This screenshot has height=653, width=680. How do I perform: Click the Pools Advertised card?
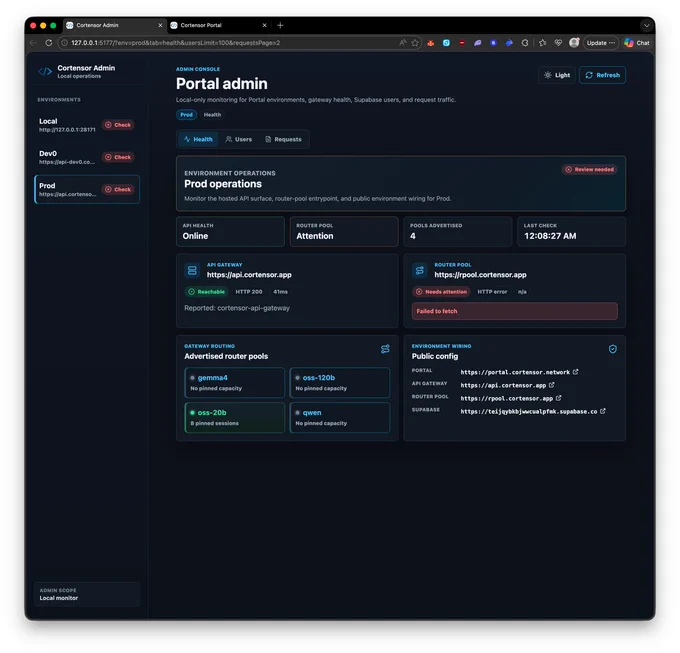(458, 232)
